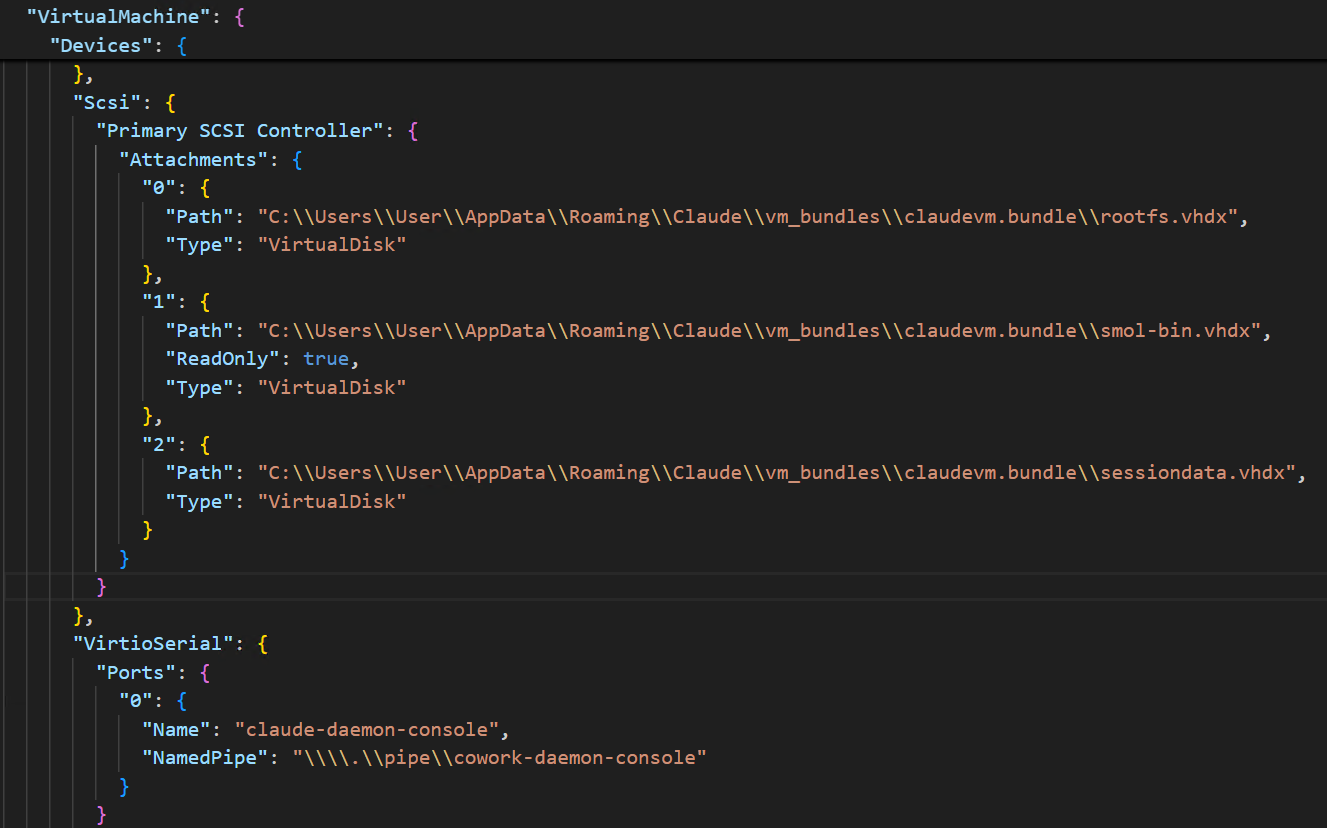Image resolution: width=1327 pixels, height=828 pixels.
Task: Click the "NamedPipe" key
Action: (x=205, y=758)
